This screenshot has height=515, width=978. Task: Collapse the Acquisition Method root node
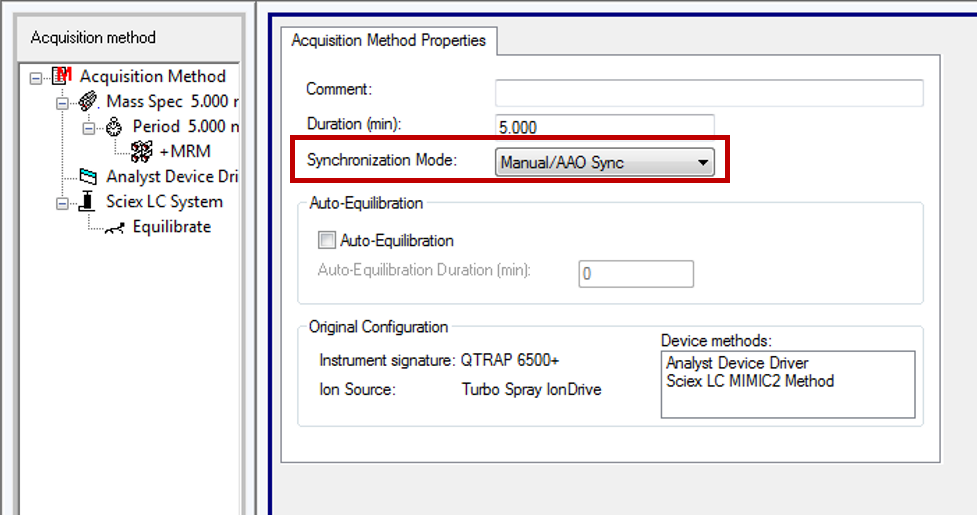point(38,77)
